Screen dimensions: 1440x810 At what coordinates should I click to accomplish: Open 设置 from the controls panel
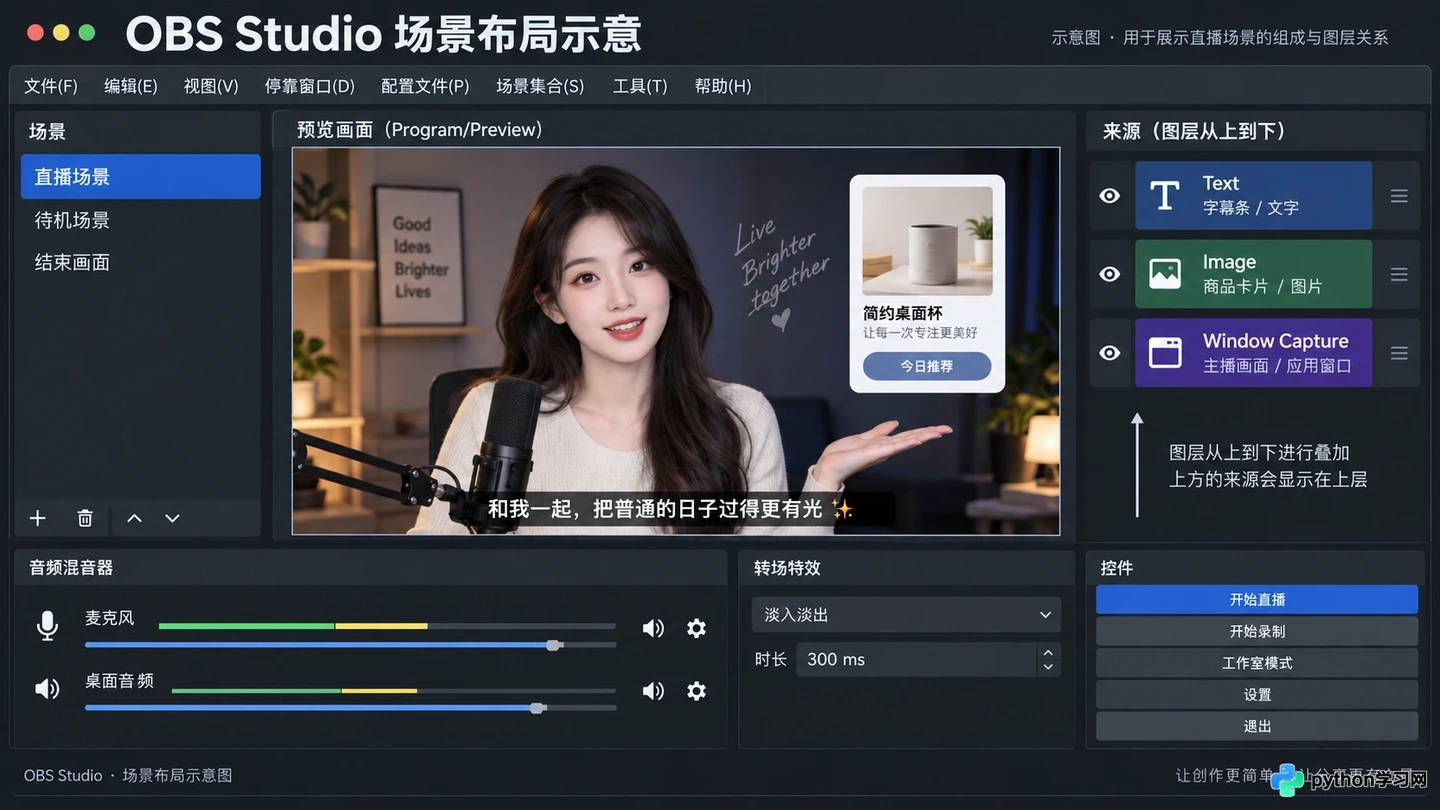1257,695
